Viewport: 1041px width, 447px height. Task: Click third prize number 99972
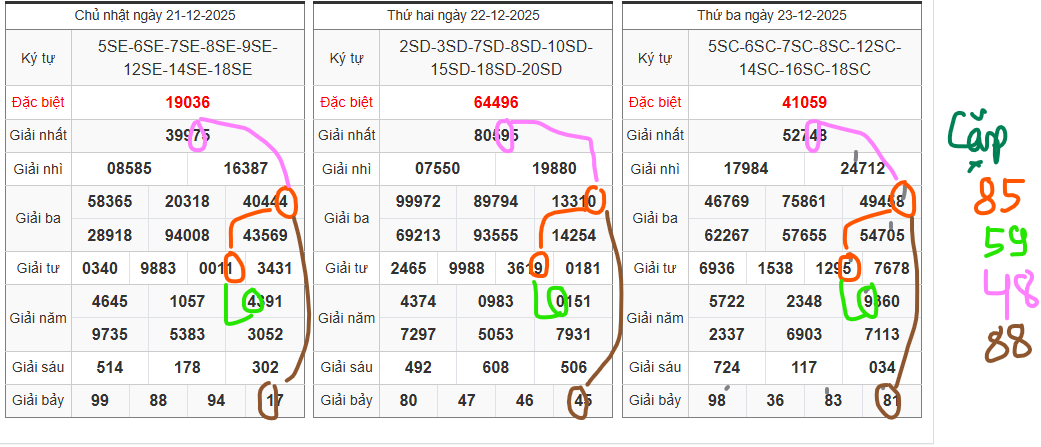coord(418,202)
